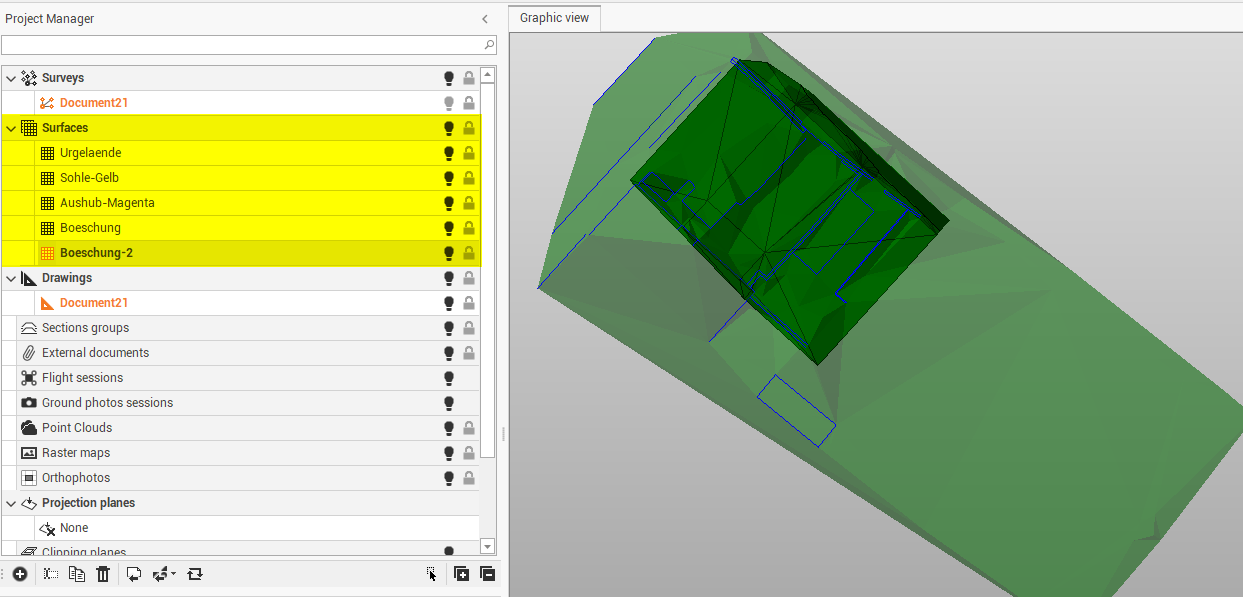Collapse the Surfaces tree group
Image resolution: width=1243 pixels, height=597 pixels.
coord(11,128)
